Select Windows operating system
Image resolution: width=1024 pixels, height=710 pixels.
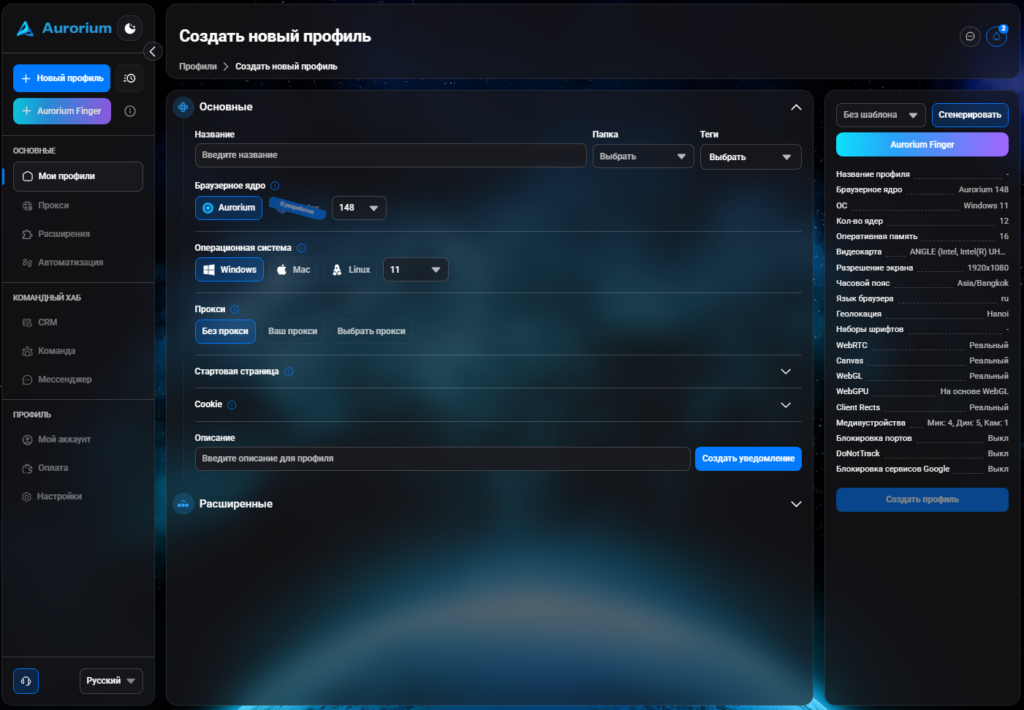(229, 270)
